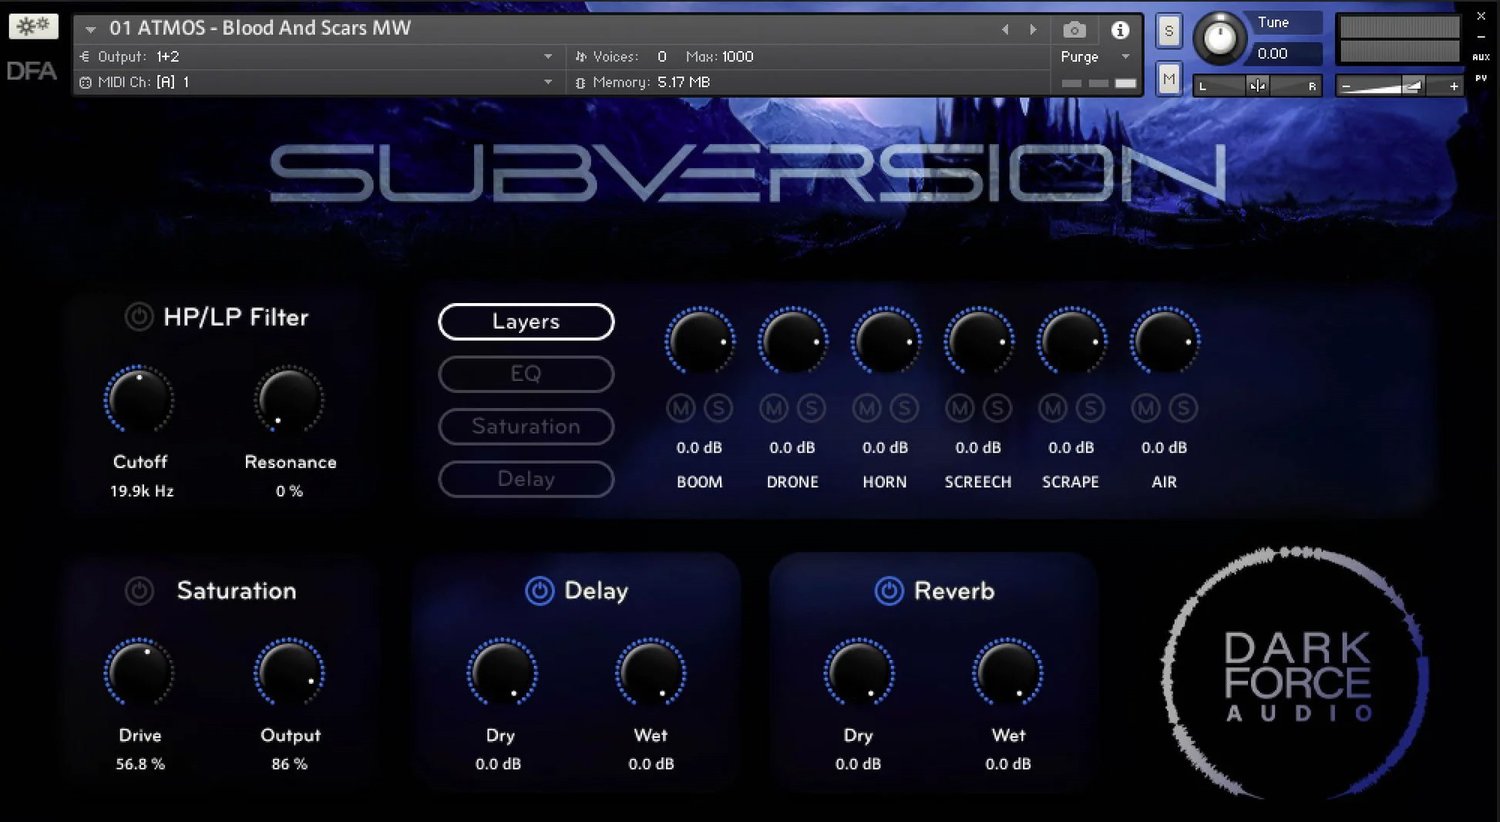The width and height of the screenshot is (1500, 822).
Task: Mute the SCREECH layer
Action: [x=960, y=408]
